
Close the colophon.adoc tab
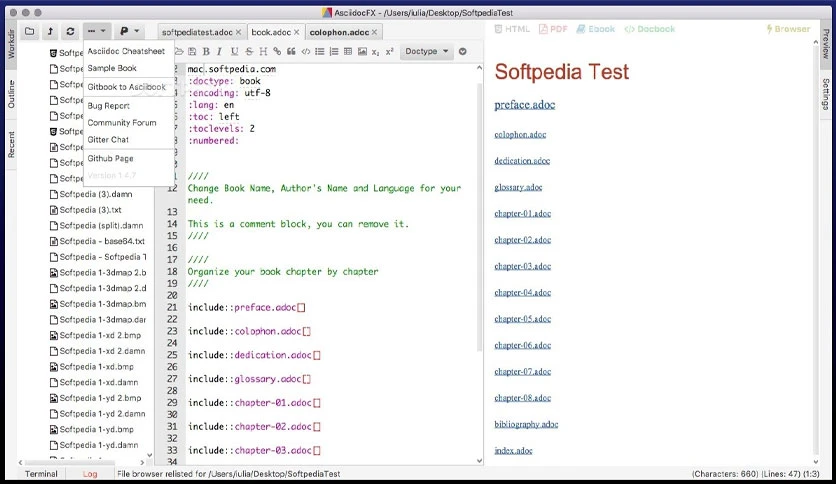click(374, 33)
